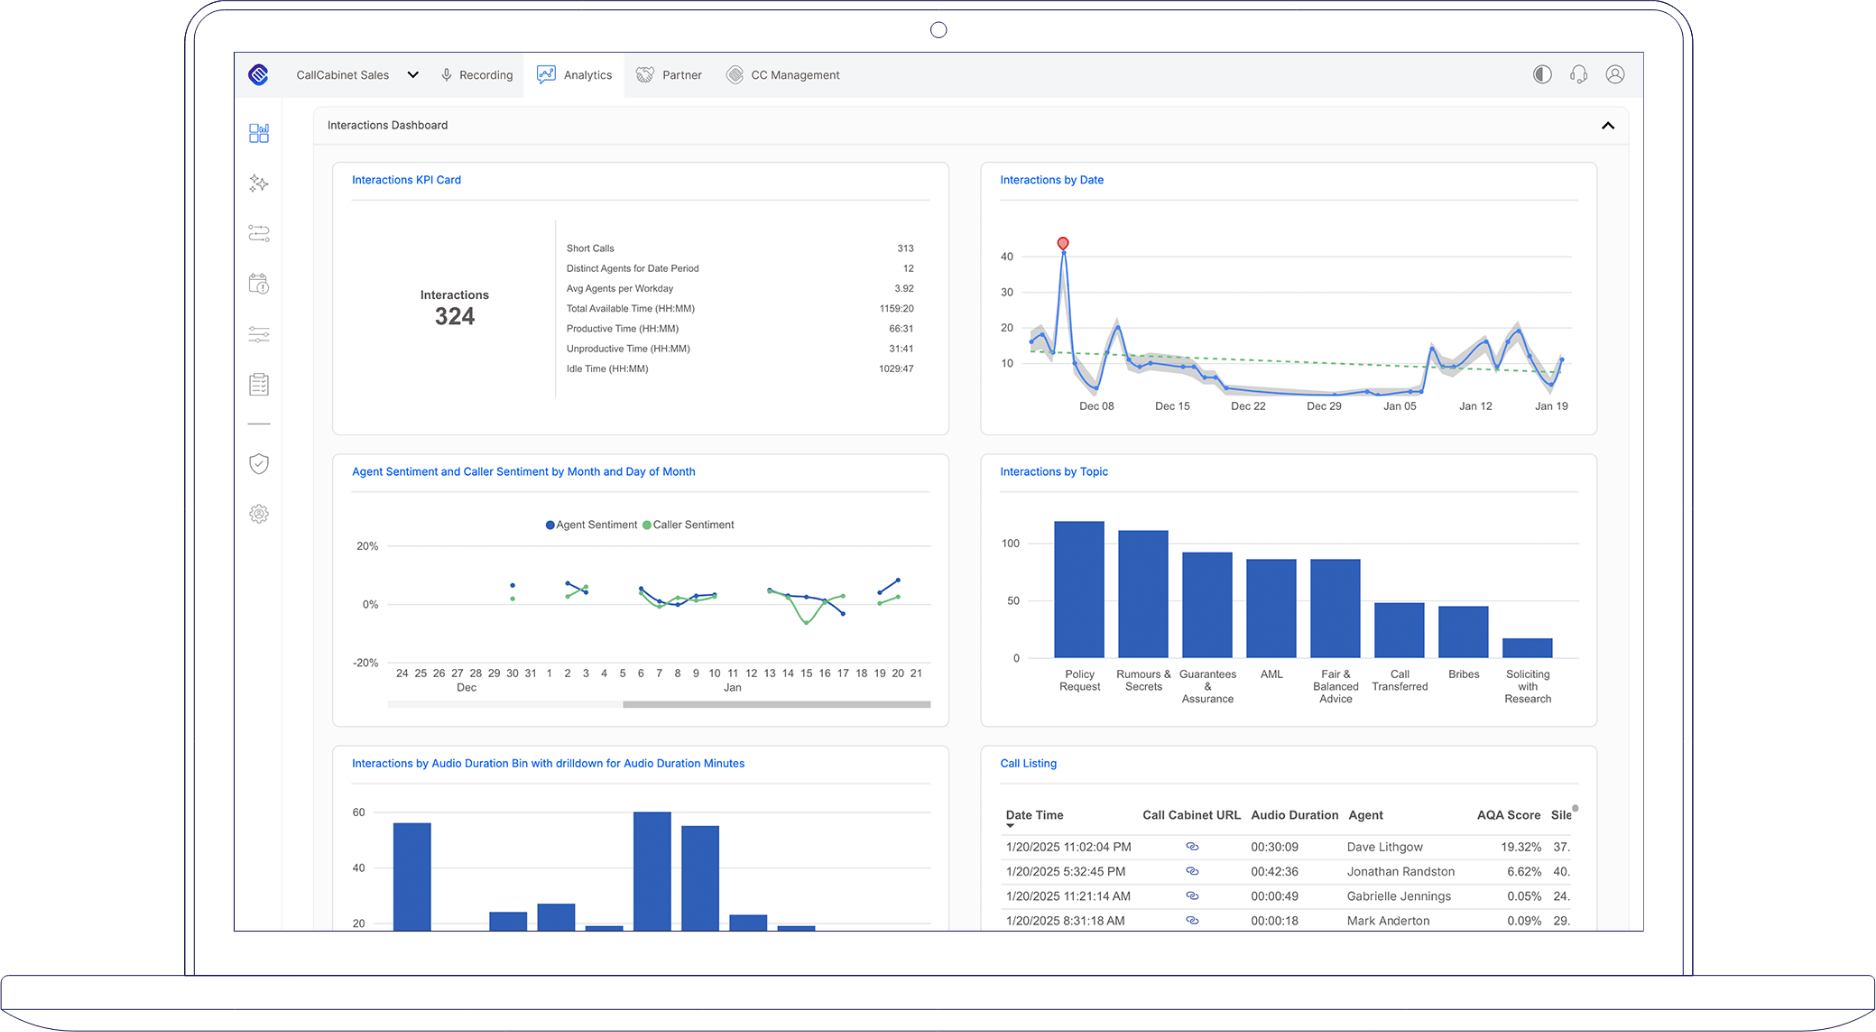Click the user profile avatar icon
The width and height of the screenshot is (1876, 1032).
(x=1615, y=74)
